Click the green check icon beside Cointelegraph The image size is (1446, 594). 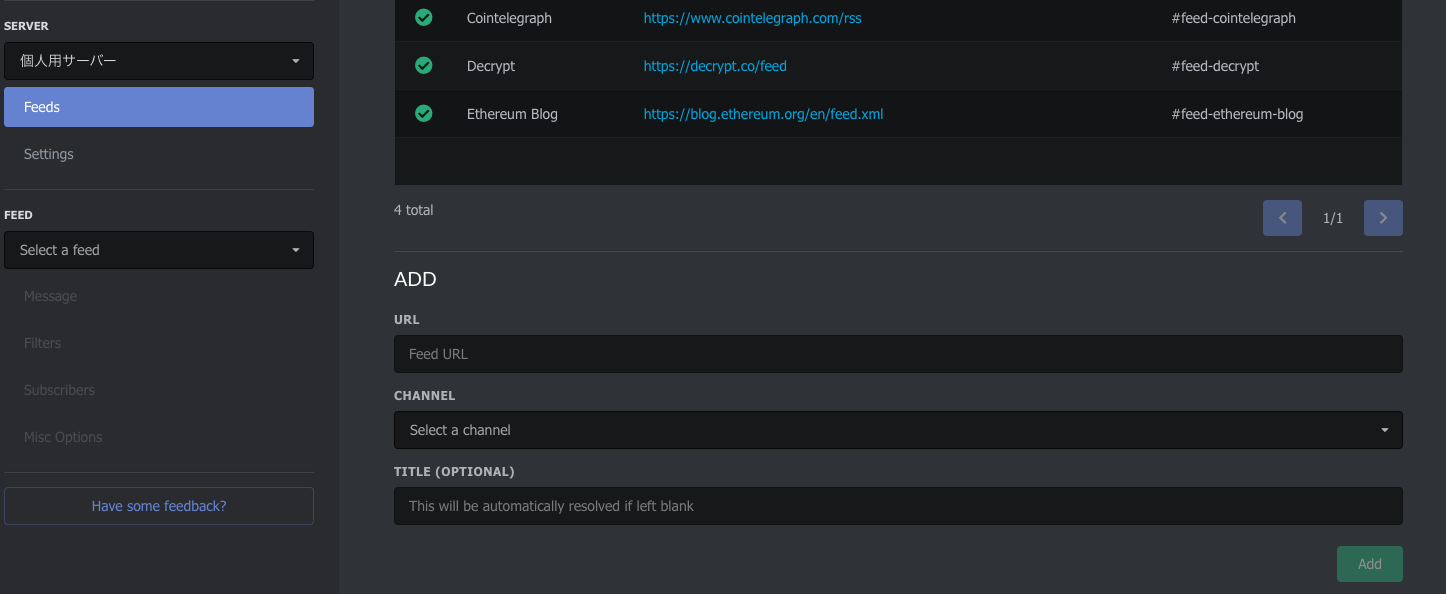point(424,17)
